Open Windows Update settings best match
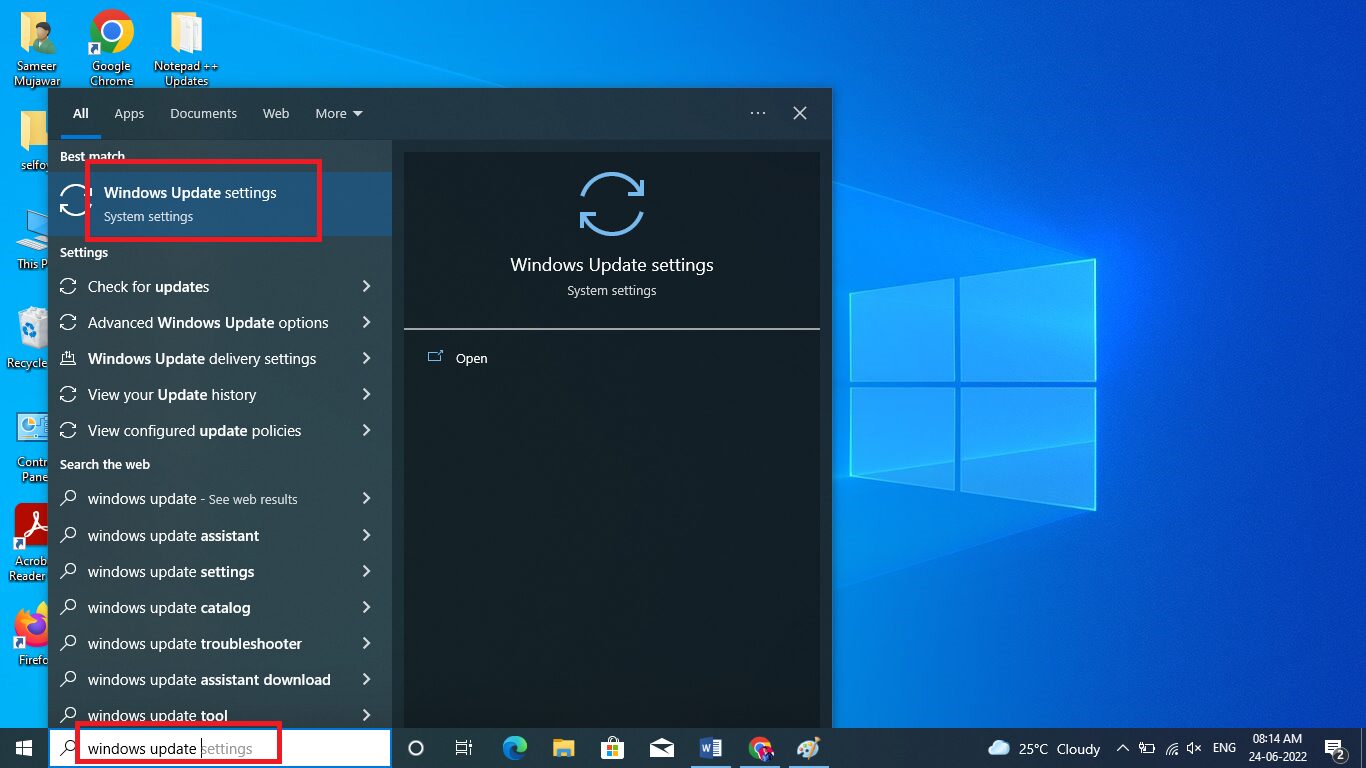The image size is (1366, 768). point(220,204)
